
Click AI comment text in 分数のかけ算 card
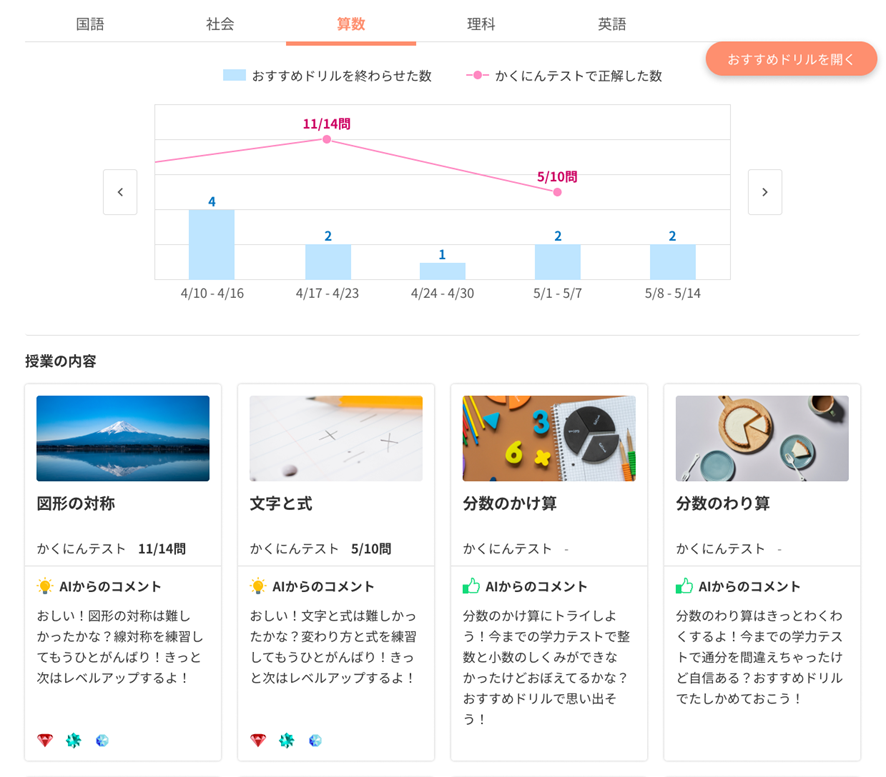(546, 667)
